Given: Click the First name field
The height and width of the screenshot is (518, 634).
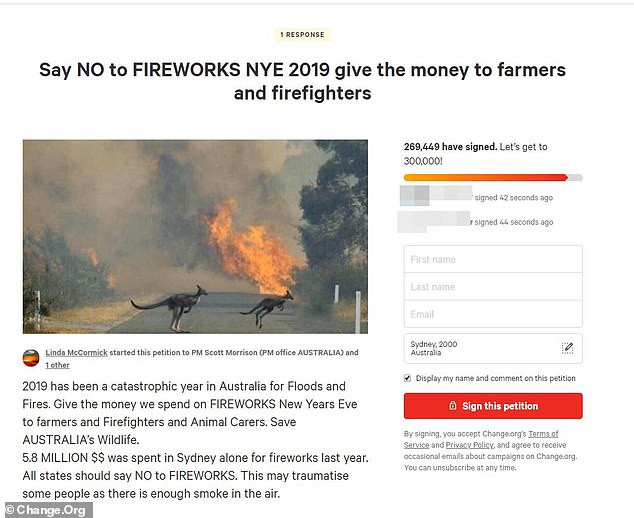Looking at the screenshot, I should click(493, 259).
